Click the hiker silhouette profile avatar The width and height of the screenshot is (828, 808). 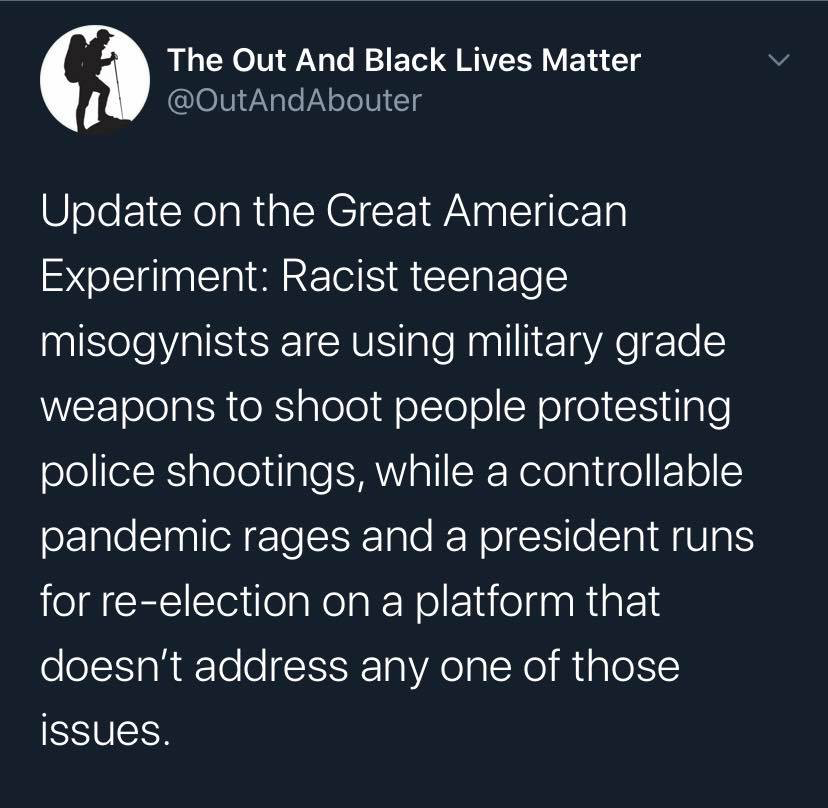[96, 78]
